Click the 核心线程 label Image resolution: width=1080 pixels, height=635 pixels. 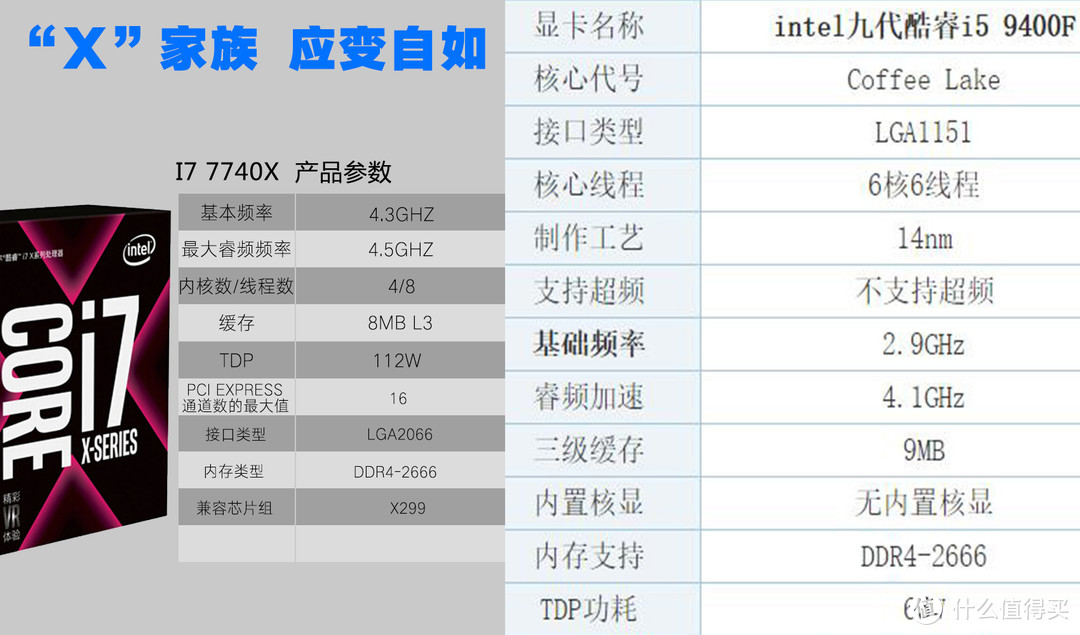(x=589, y=185)
